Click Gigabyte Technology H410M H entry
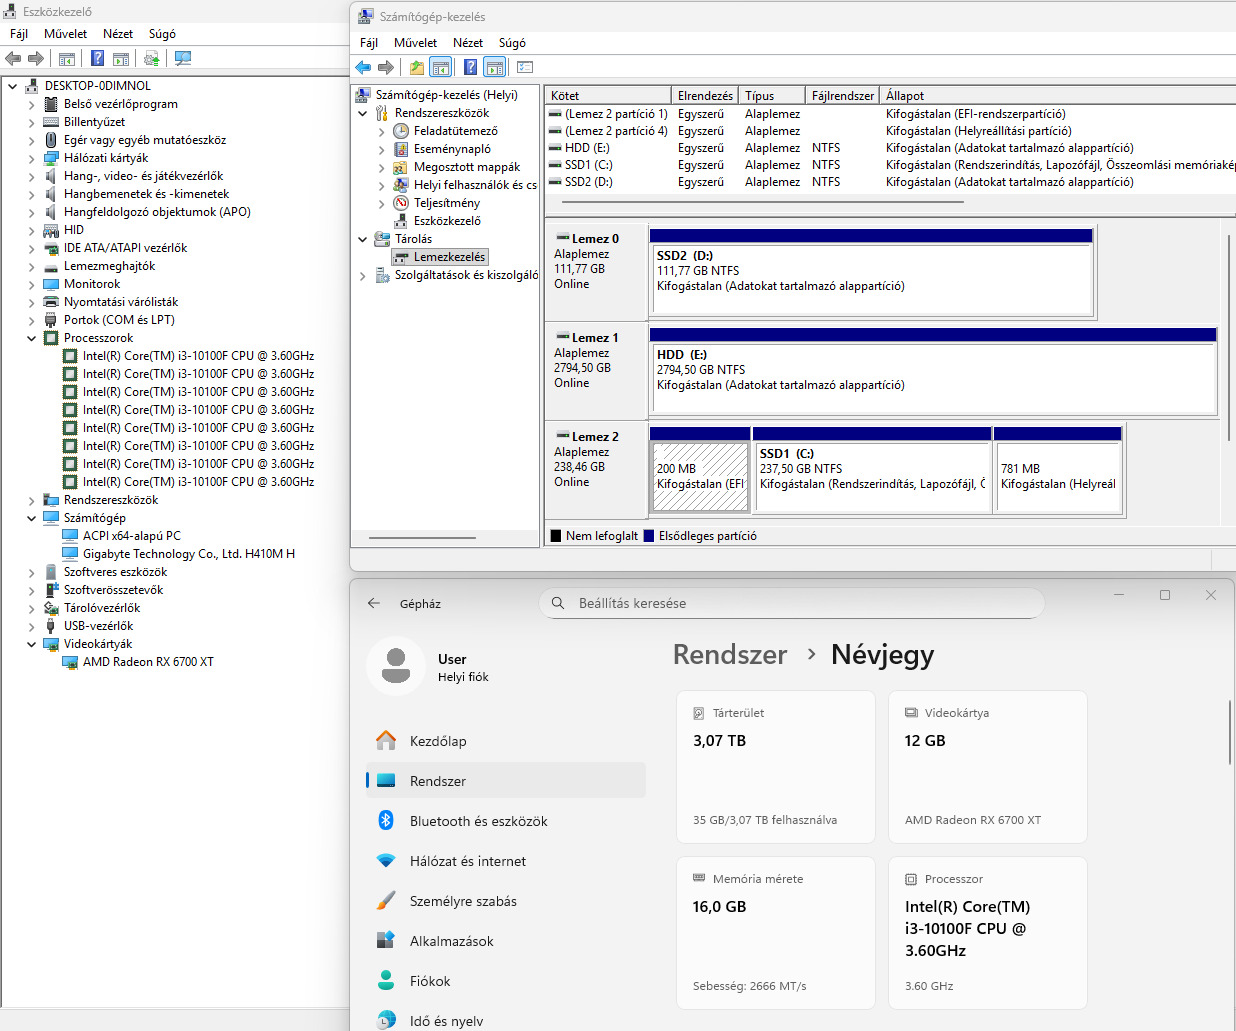Screen dimensions: 1236x1031 pyautogui.click(x=189, y=554)
